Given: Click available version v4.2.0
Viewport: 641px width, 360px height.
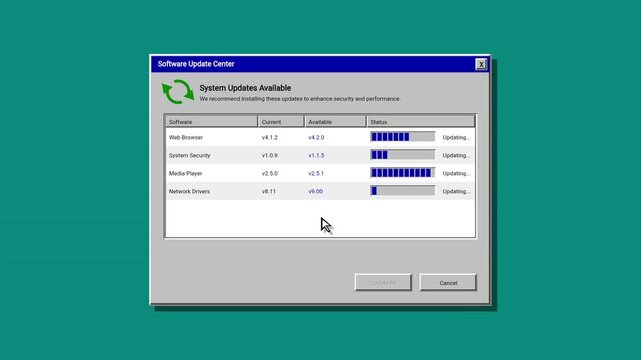Looking at the screenshot, I should [316, 137].
